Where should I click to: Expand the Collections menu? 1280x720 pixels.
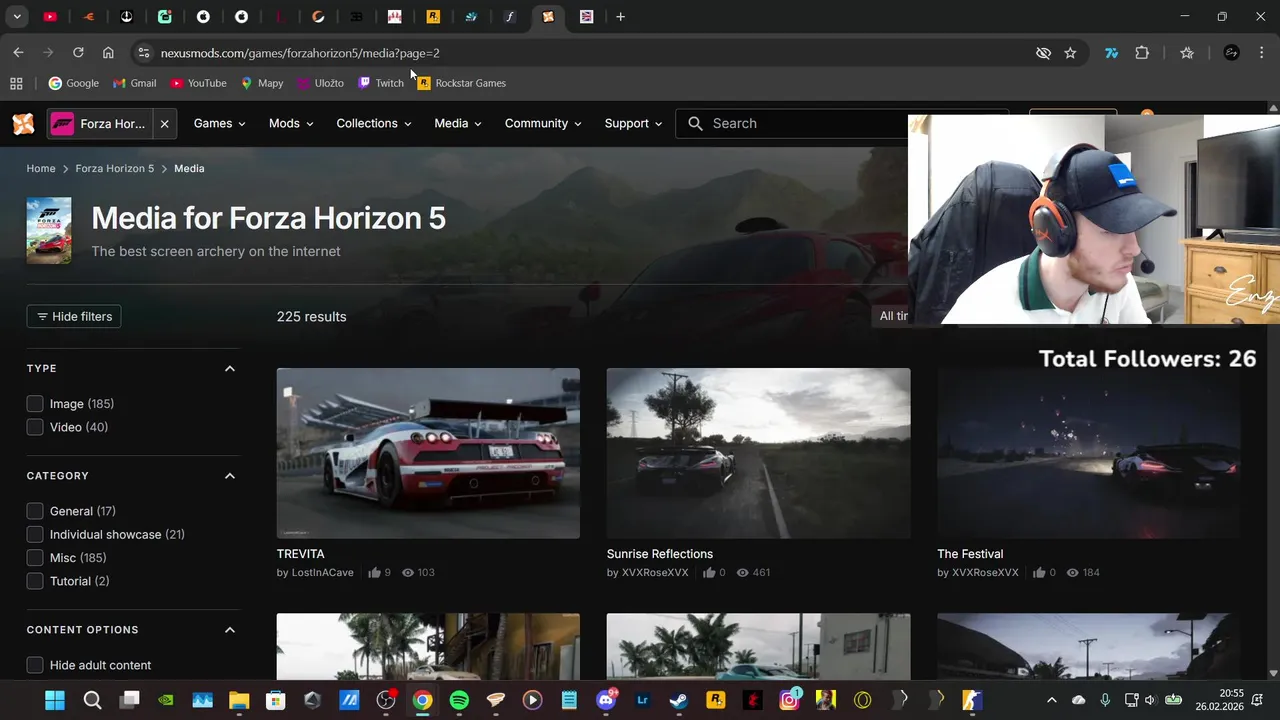(374, 123)
